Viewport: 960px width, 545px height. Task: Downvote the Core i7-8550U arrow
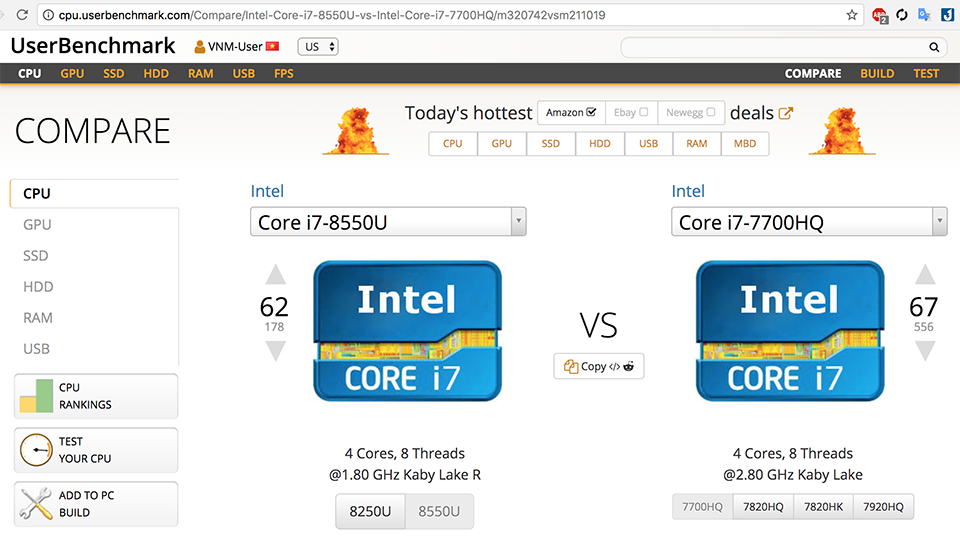coord(276,350)
